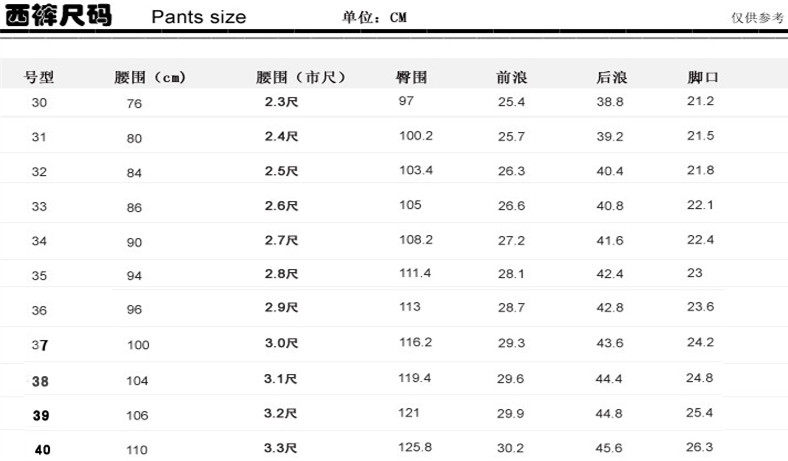Click the 号型 column header

[x=39, y=77]
